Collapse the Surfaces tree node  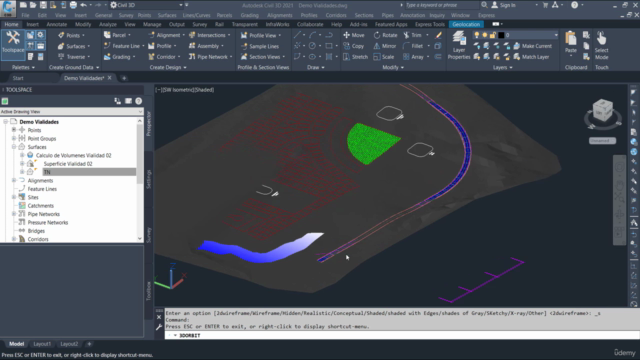tap(14, 147)
